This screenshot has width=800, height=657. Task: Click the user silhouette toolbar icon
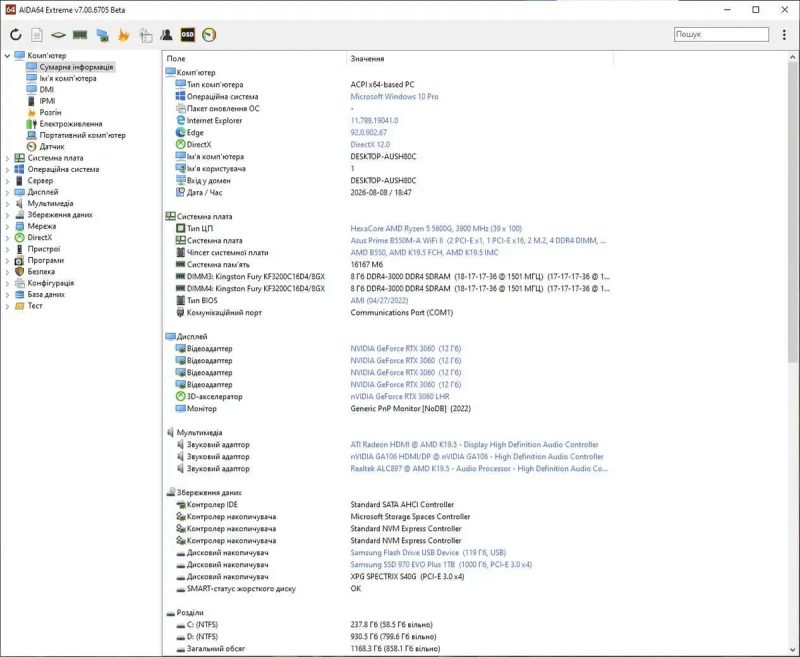coord(166,35)
